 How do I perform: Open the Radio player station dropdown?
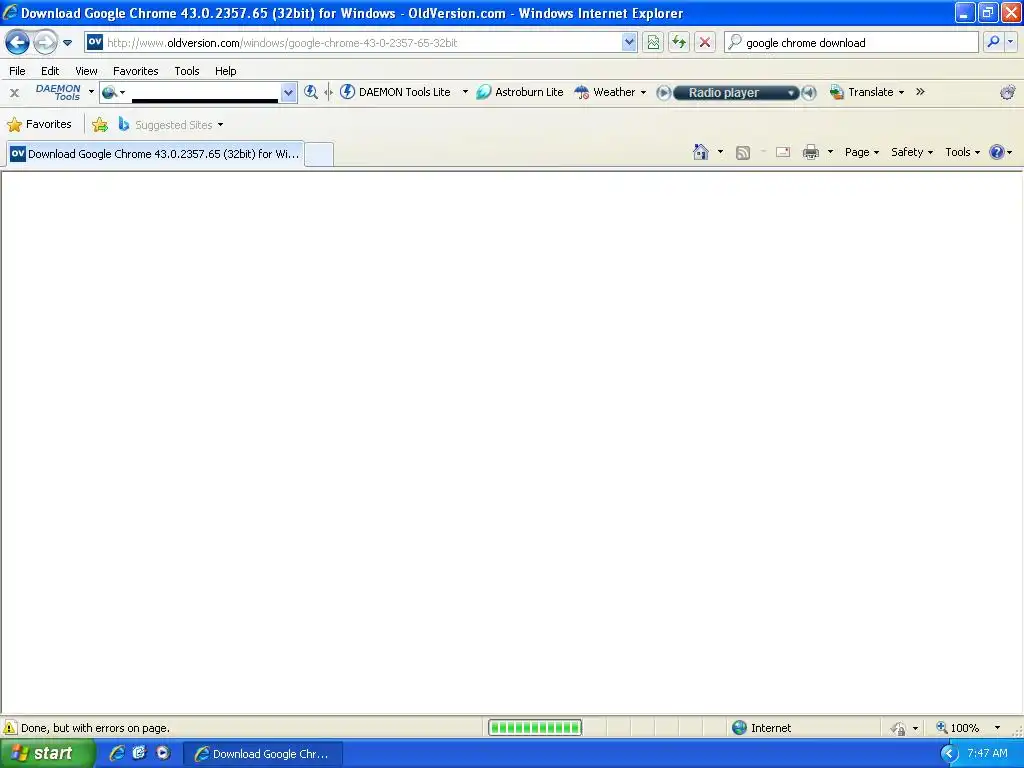click(791, 93)
